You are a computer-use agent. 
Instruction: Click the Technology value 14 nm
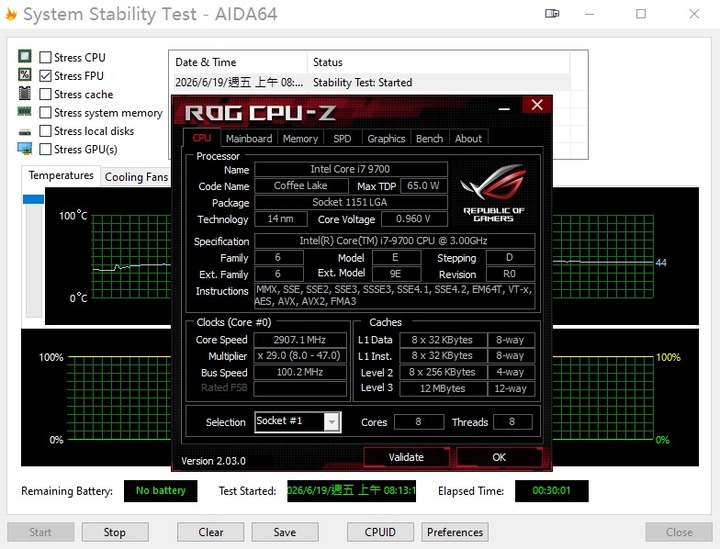coord(281,218)
